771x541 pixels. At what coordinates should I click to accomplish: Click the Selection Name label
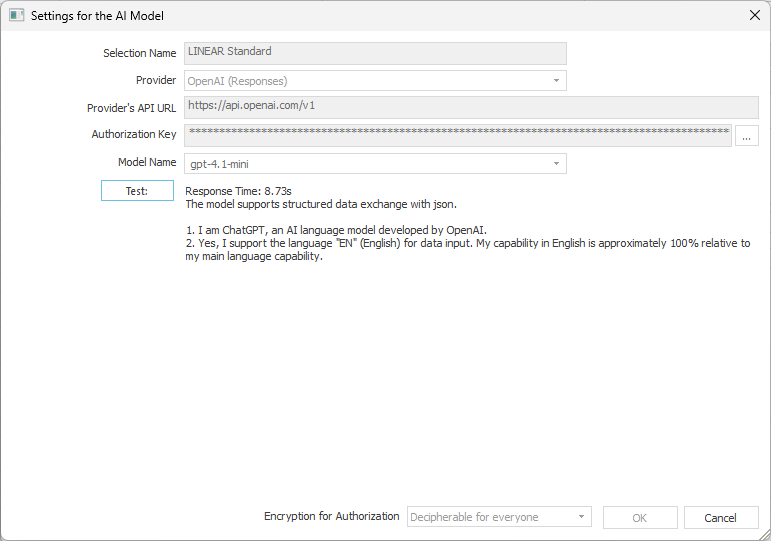(x=140, y=53)
